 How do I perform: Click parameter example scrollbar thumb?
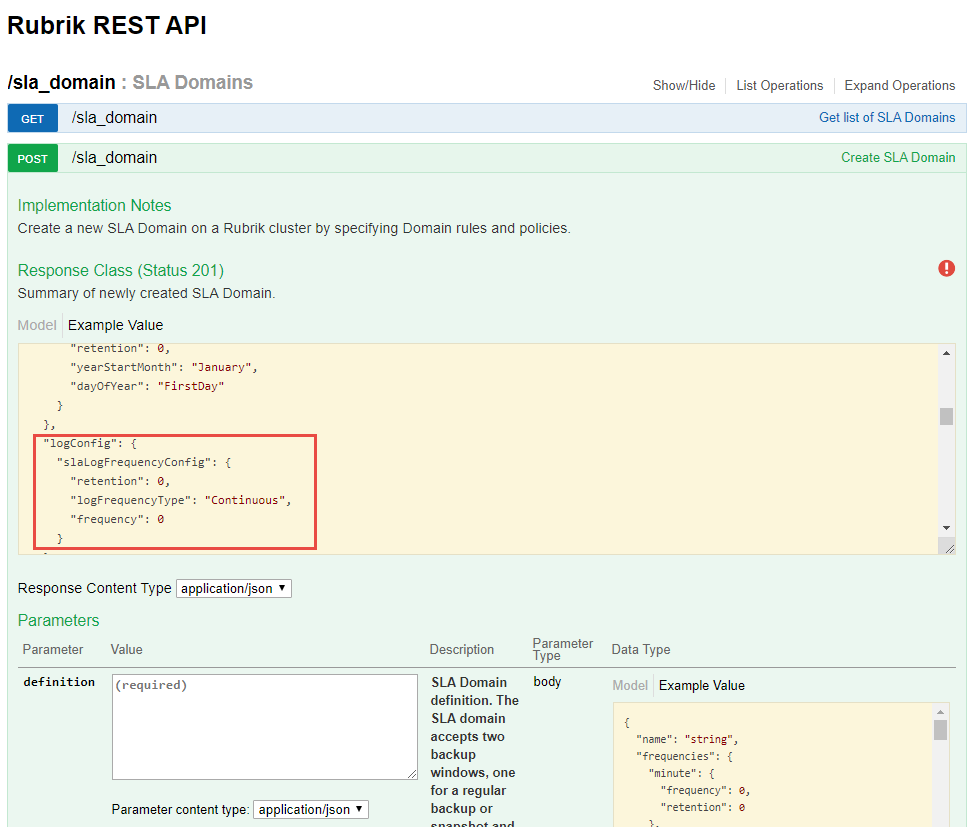940,730
